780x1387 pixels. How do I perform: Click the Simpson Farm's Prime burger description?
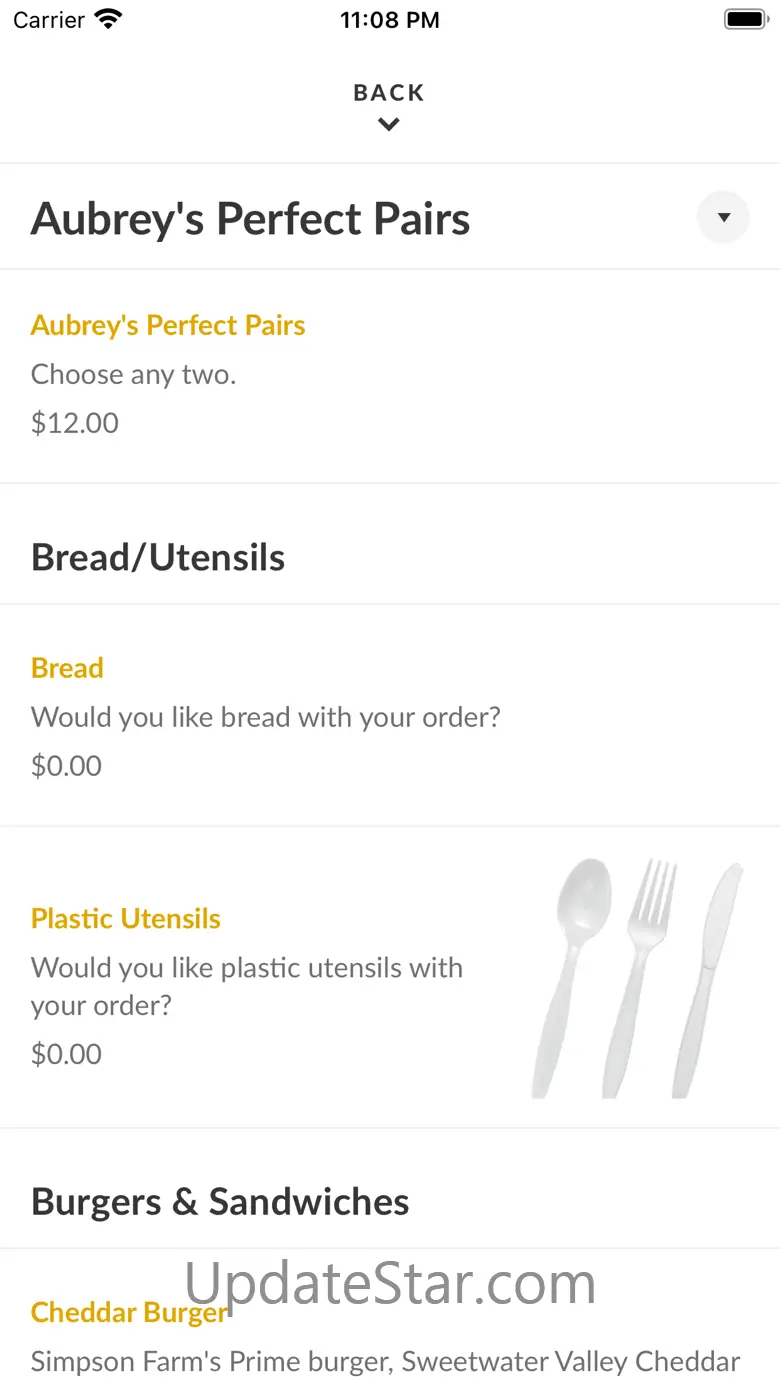(385, 1361)
